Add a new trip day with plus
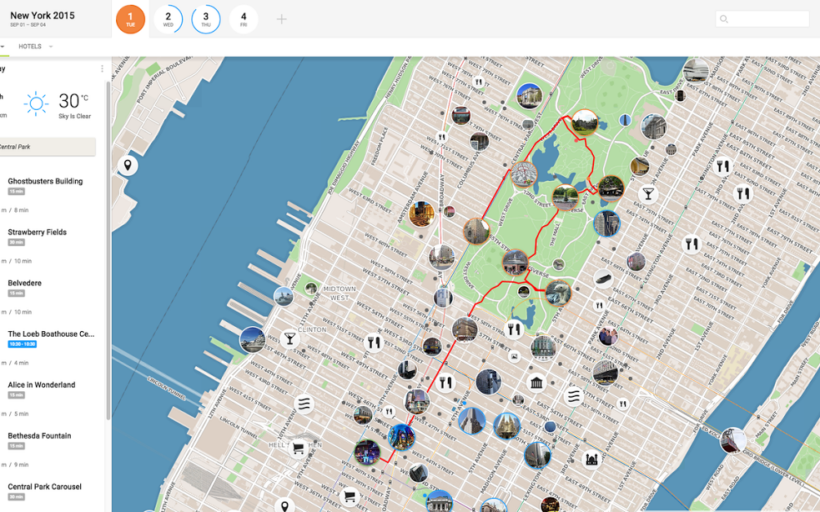Screen dimensions: 820x512 point(282,19)
